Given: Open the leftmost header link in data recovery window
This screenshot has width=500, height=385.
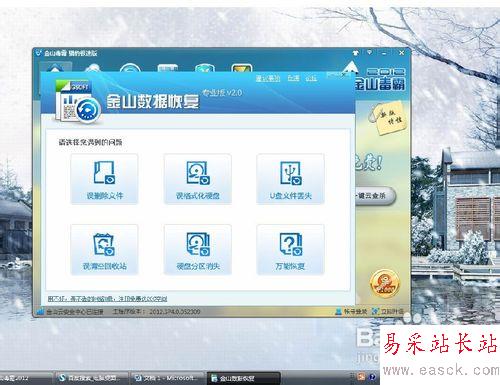Looking at the screenshot, I should pyautogui.click(x=268, y=78).
